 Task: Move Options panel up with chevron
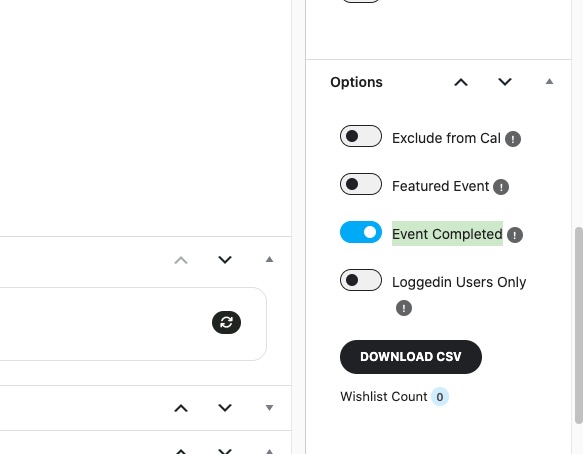tap(461, 82)
